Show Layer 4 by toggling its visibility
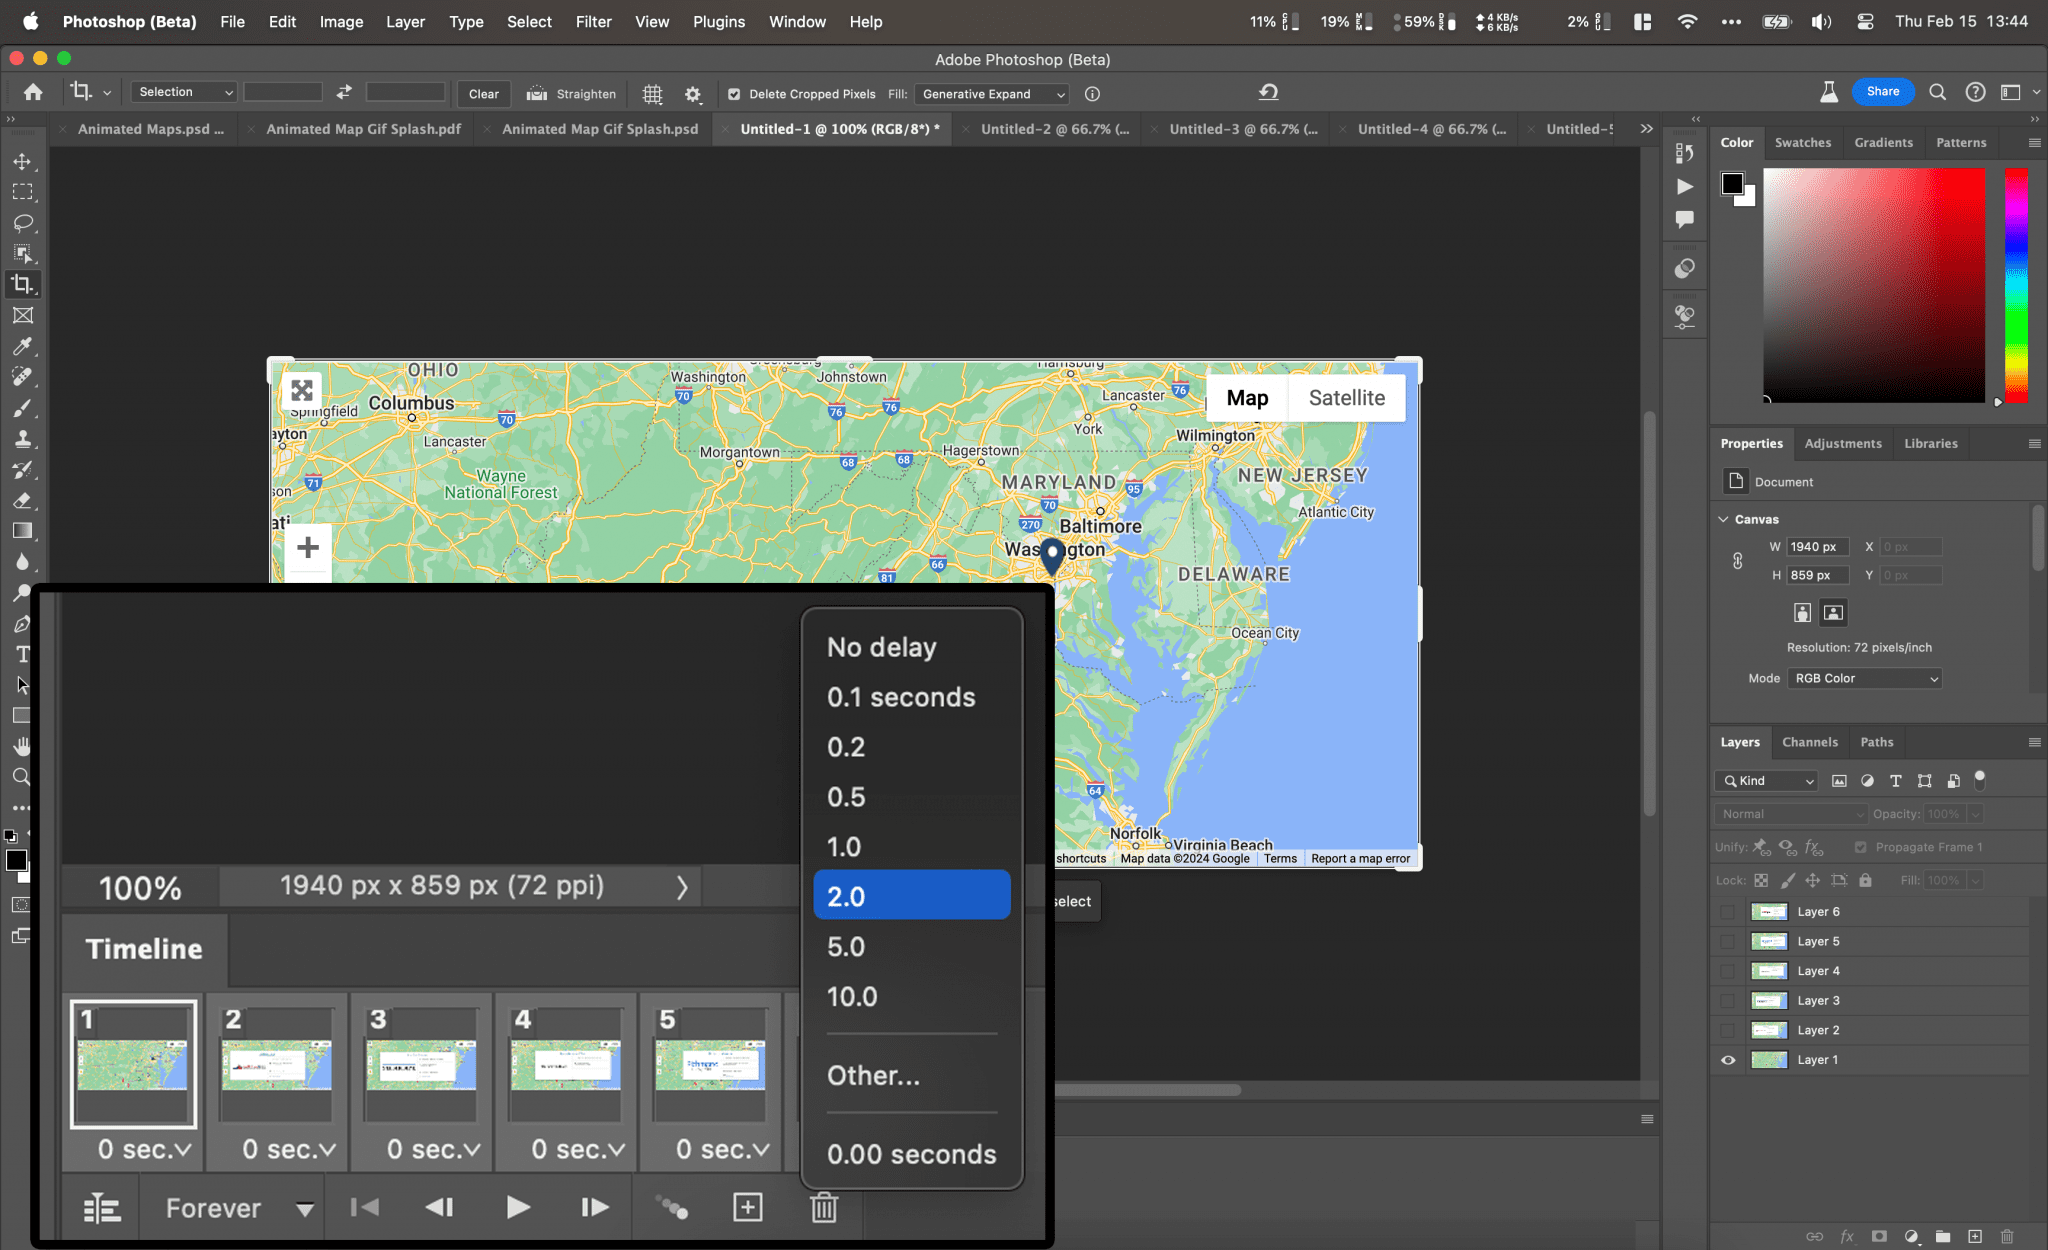The image size is (2048, 1250). tap(1727, 970)
